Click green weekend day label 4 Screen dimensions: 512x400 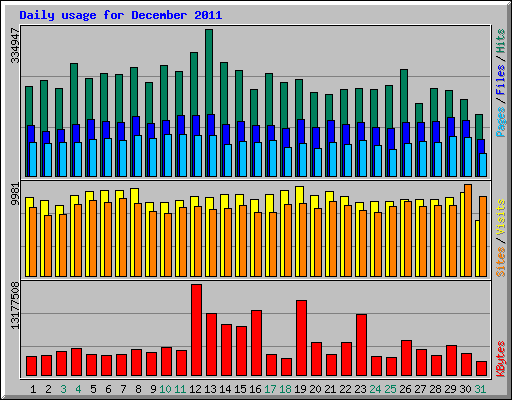coord(78,389)
